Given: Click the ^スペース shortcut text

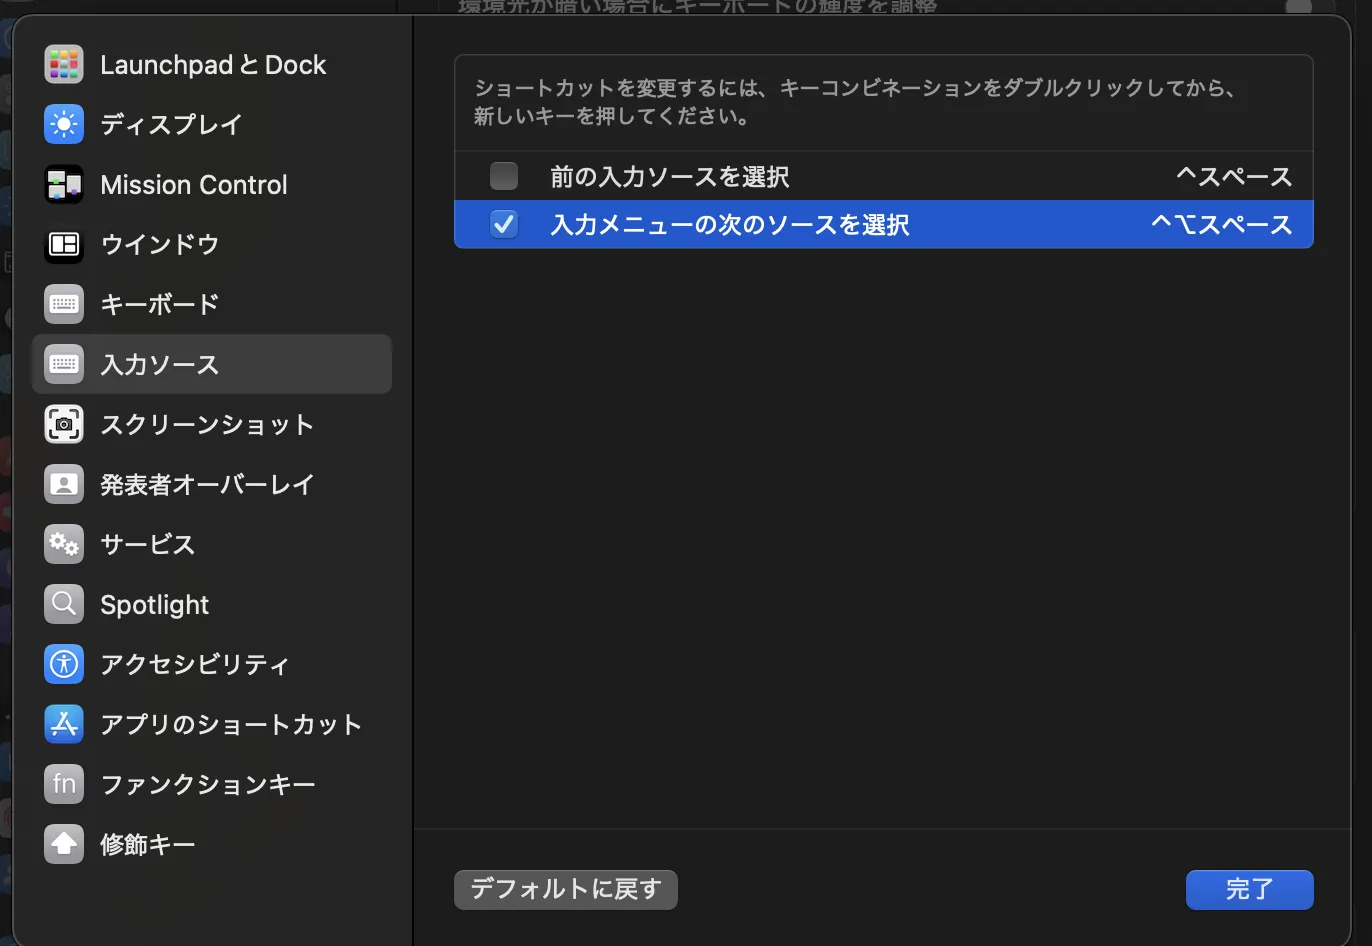Looking at the screenshot, I should (1235, 176).
